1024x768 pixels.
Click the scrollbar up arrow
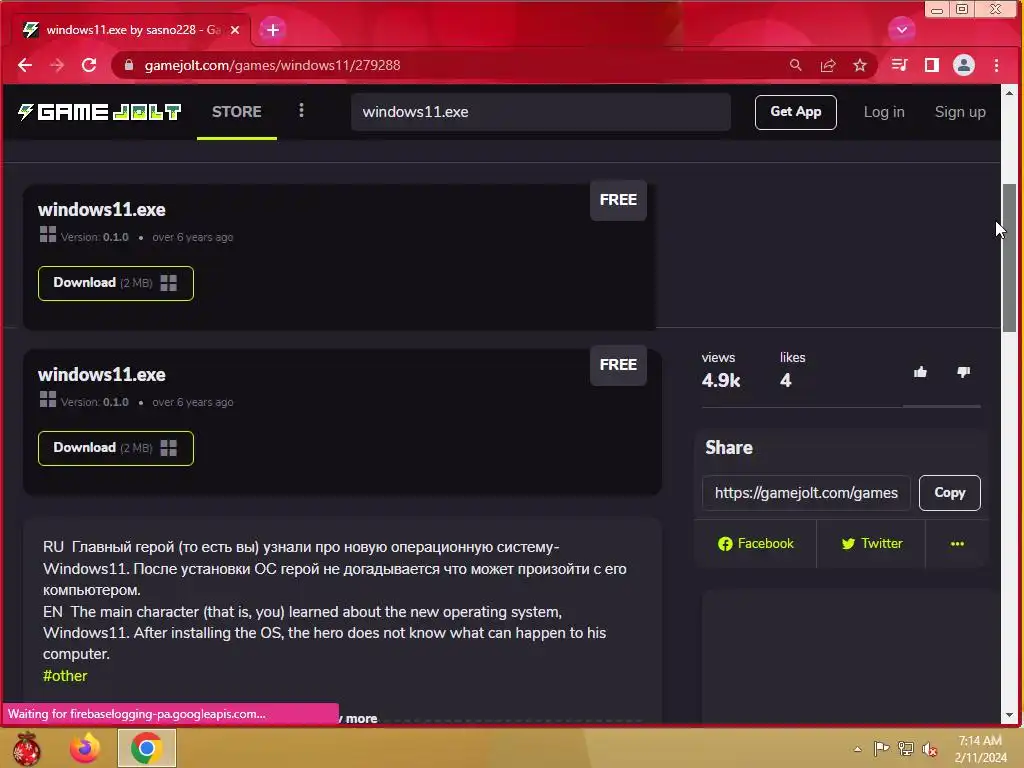tap(1009, 93)
